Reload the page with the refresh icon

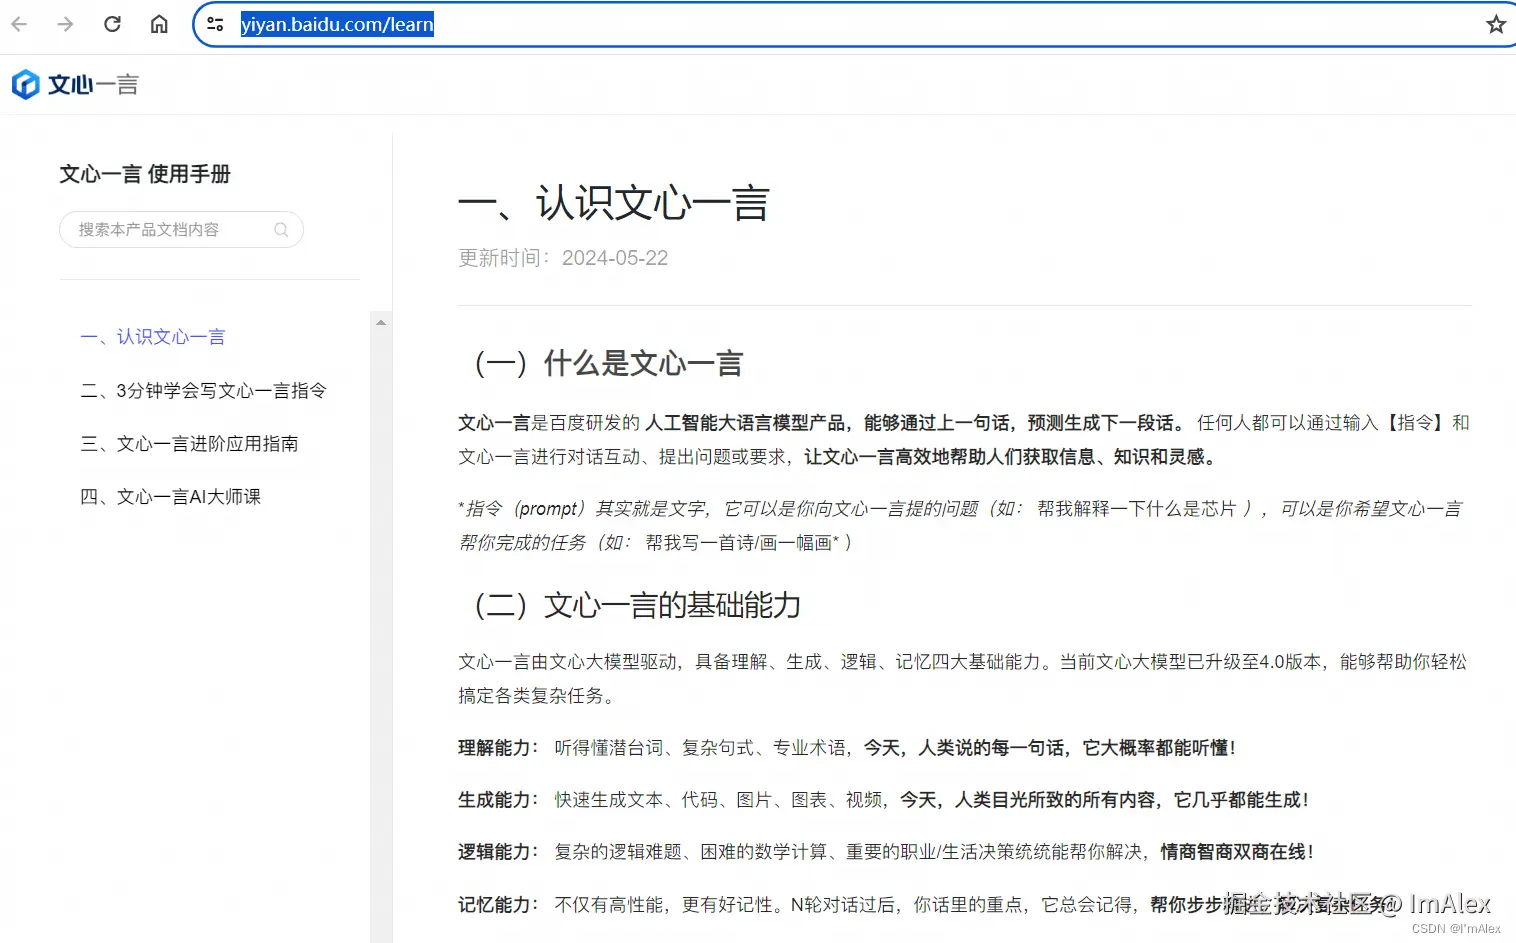pyautogui.click(x=112, y=24)
